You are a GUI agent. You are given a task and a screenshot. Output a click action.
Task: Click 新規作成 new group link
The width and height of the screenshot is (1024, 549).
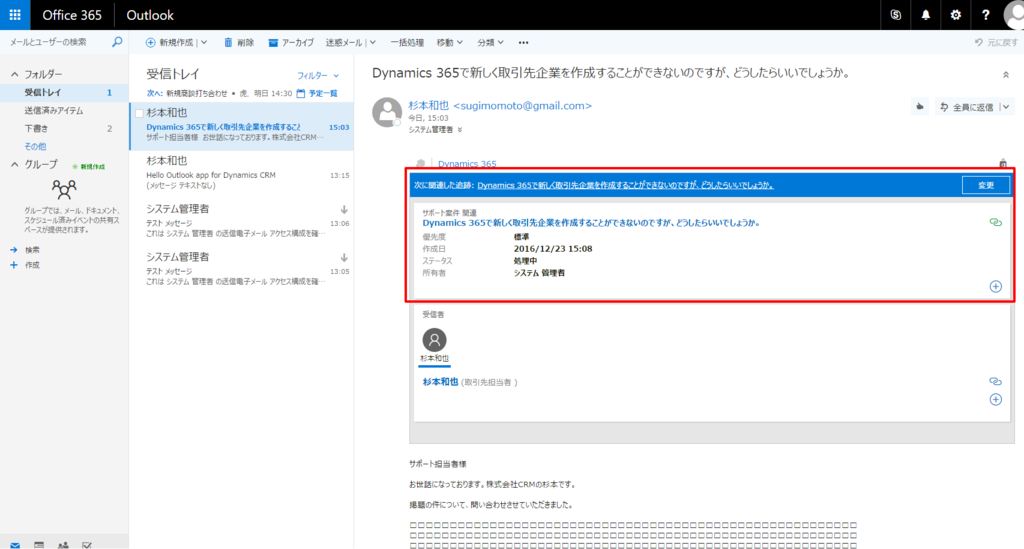(89, 167)
